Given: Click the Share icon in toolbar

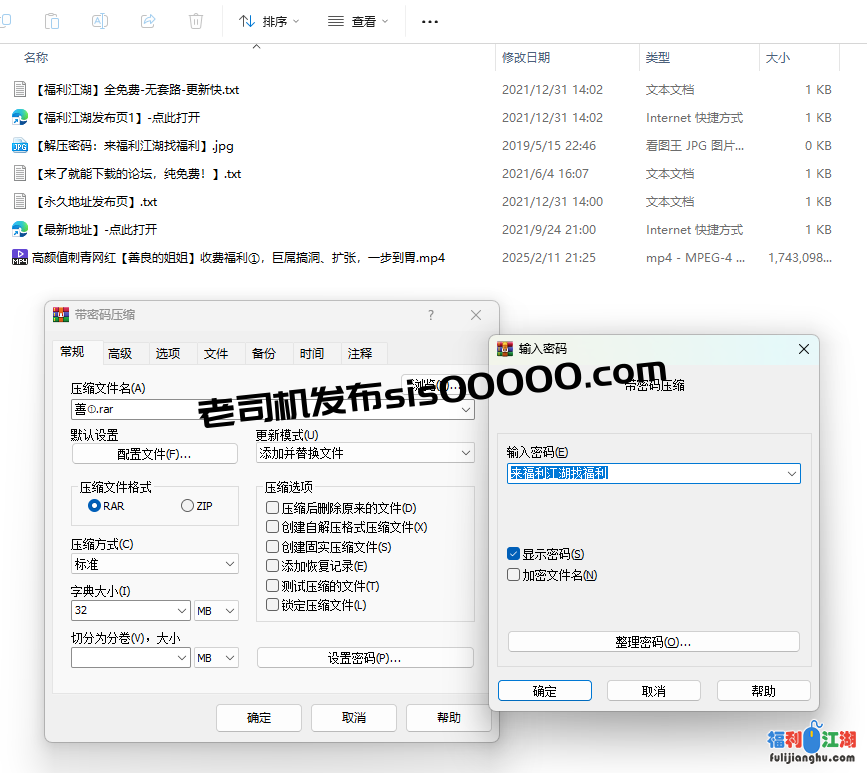Looking at the screenshot, I should [x=148, y=21].
